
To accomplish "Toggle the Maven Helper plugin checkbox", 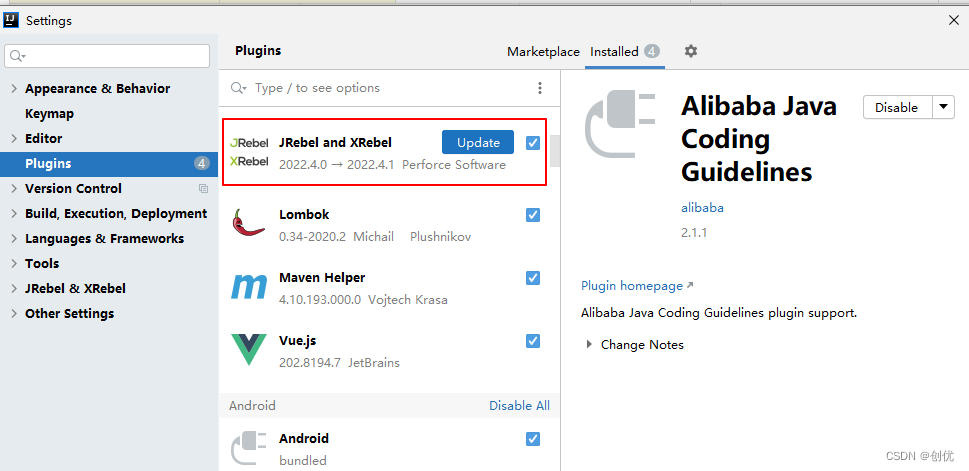I will click(x=533, y=278).
